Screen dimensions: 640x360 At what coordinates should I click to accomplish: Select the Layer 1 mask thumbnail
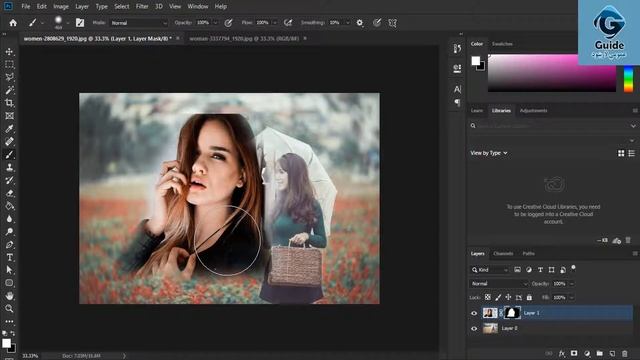[x=512, y=313]
